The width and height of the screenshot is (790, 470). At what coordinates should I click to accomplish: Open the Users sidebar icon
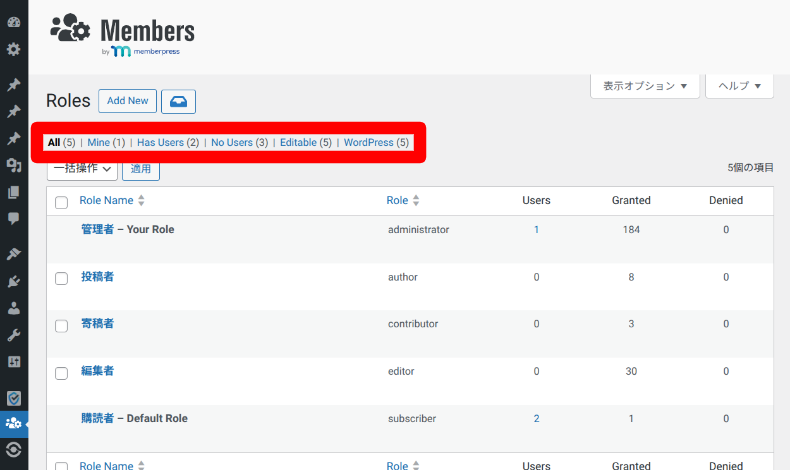click(x=14, y=308)
